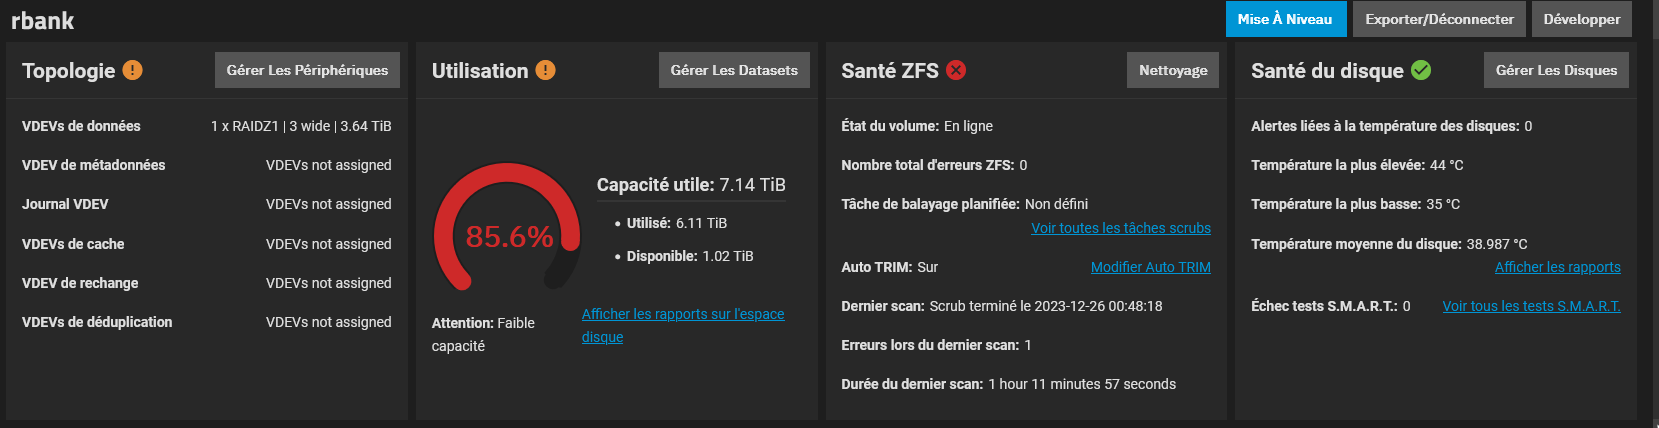The width and height of the screenshot is (1659, 428).
Task: Click the Mise À Niveau button
Action: point(1284,19)
